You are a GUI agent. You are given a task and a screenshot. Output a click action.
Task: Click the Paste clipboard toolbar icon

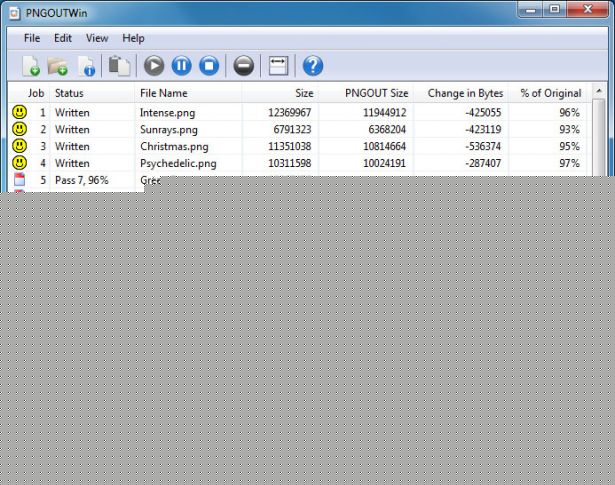[119, 65]
